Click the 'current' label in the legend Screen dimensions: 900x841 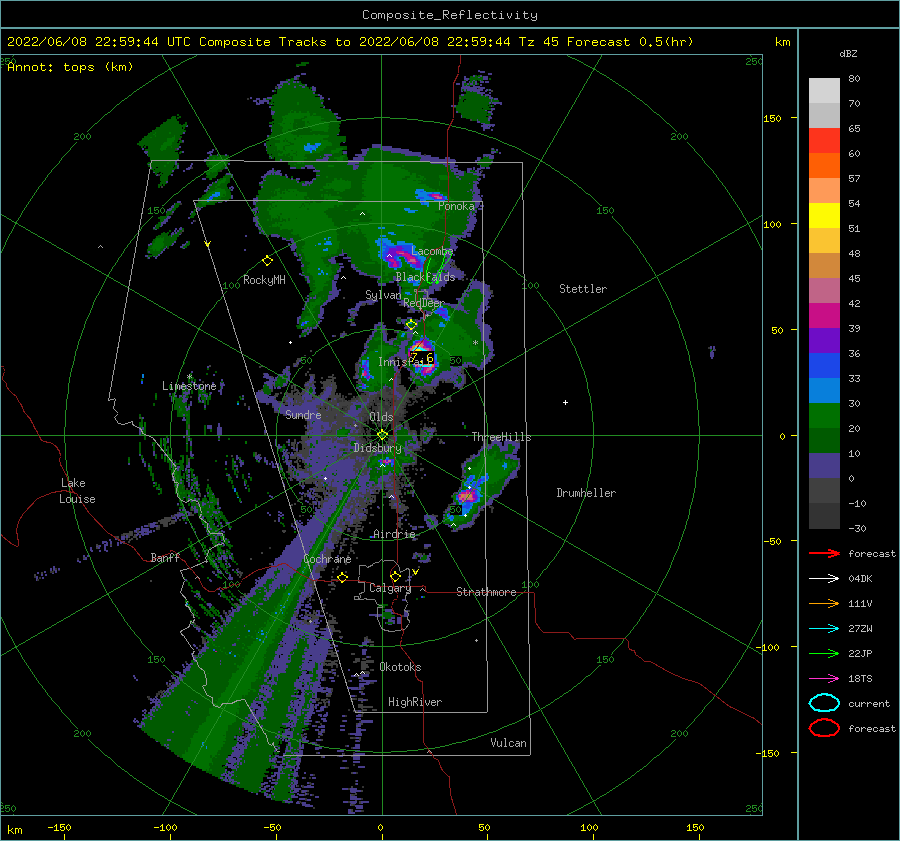[869, 703]
